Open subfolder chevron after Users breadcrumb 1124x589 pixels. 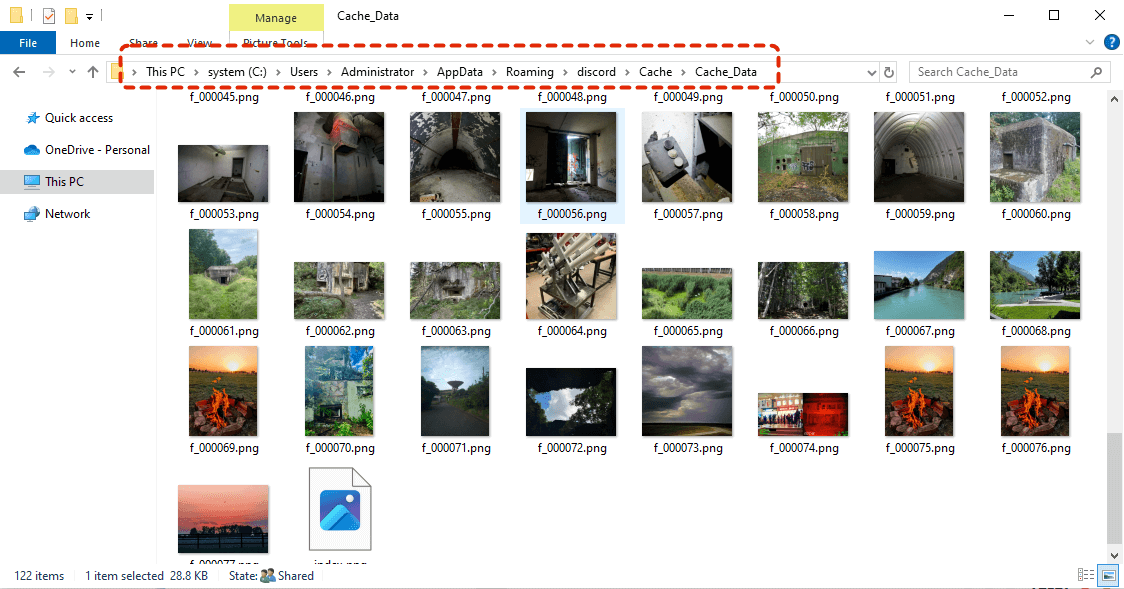pos(329,72)
